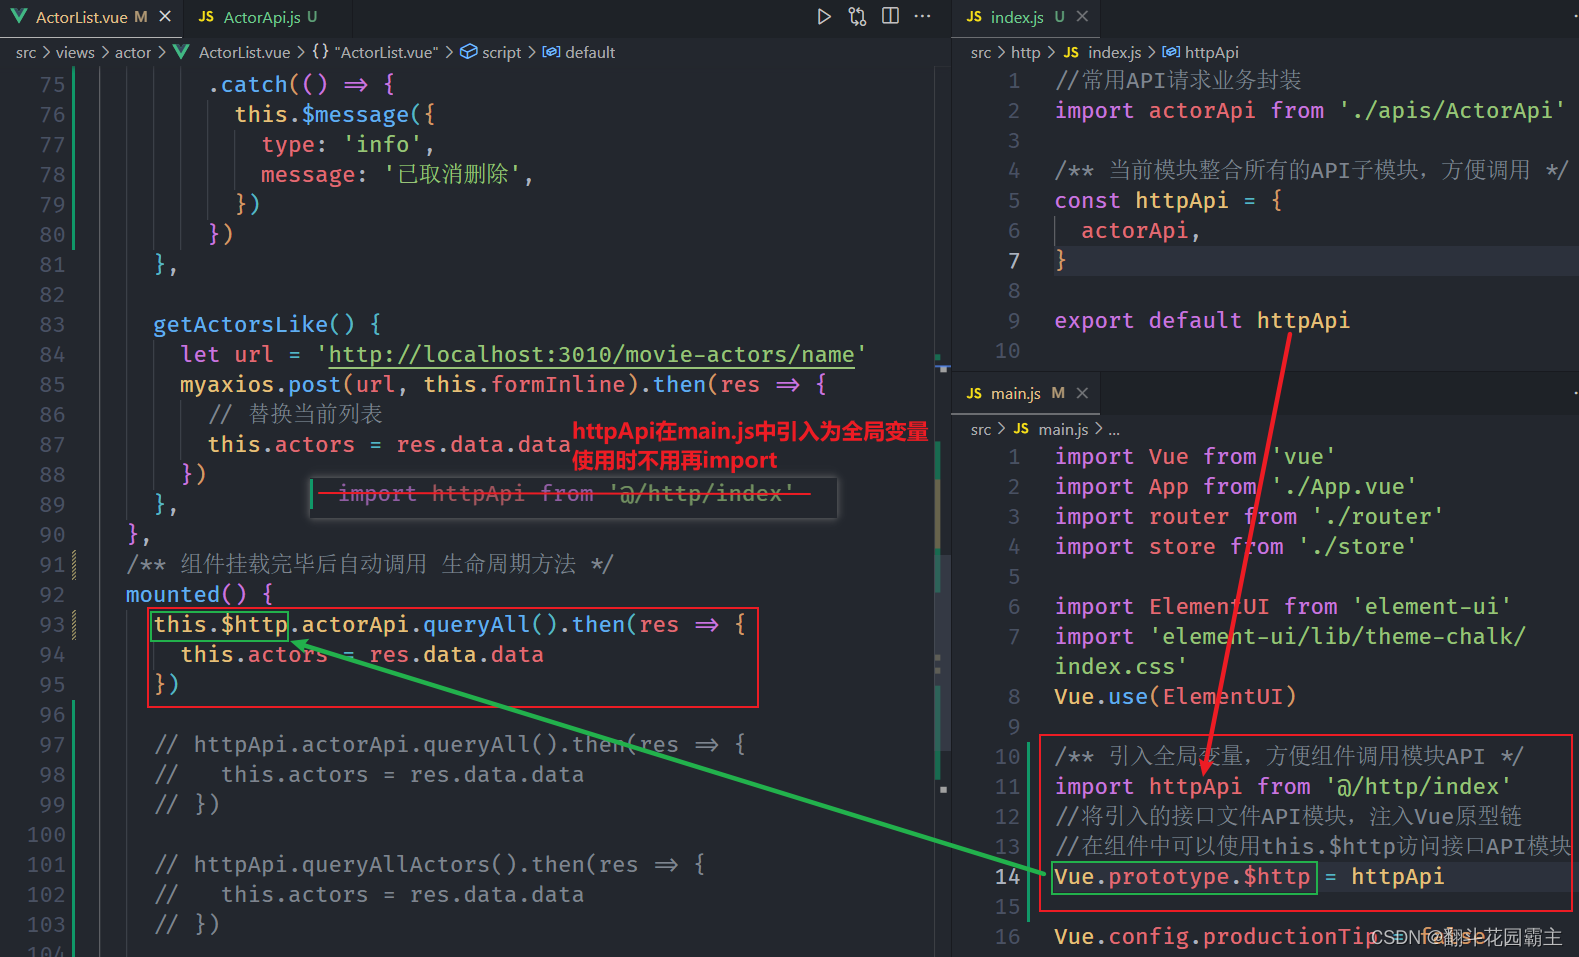1579x957 pixels.
Task: Split the editor right
Action: [890, 16]
